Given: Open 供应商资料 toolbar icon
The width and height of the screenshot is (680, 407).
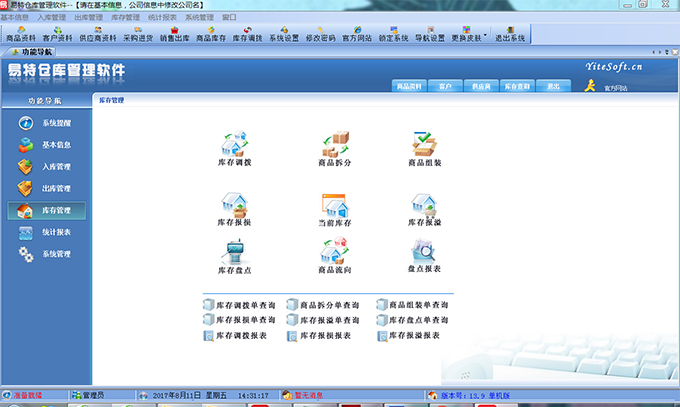Looking at the screenshot, I should 98,34.
